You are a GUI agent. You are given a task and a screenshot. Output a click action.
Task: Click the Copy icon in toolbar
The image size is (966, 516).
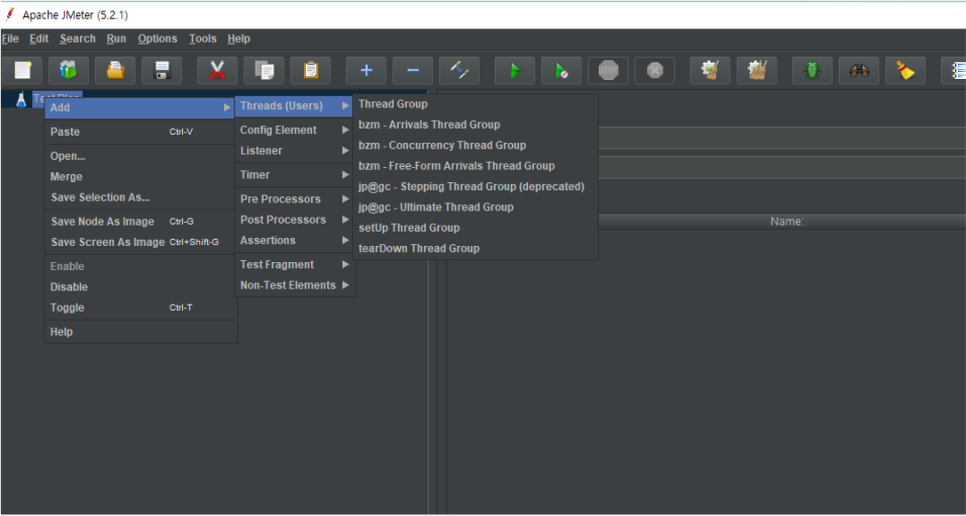[264, 70]
